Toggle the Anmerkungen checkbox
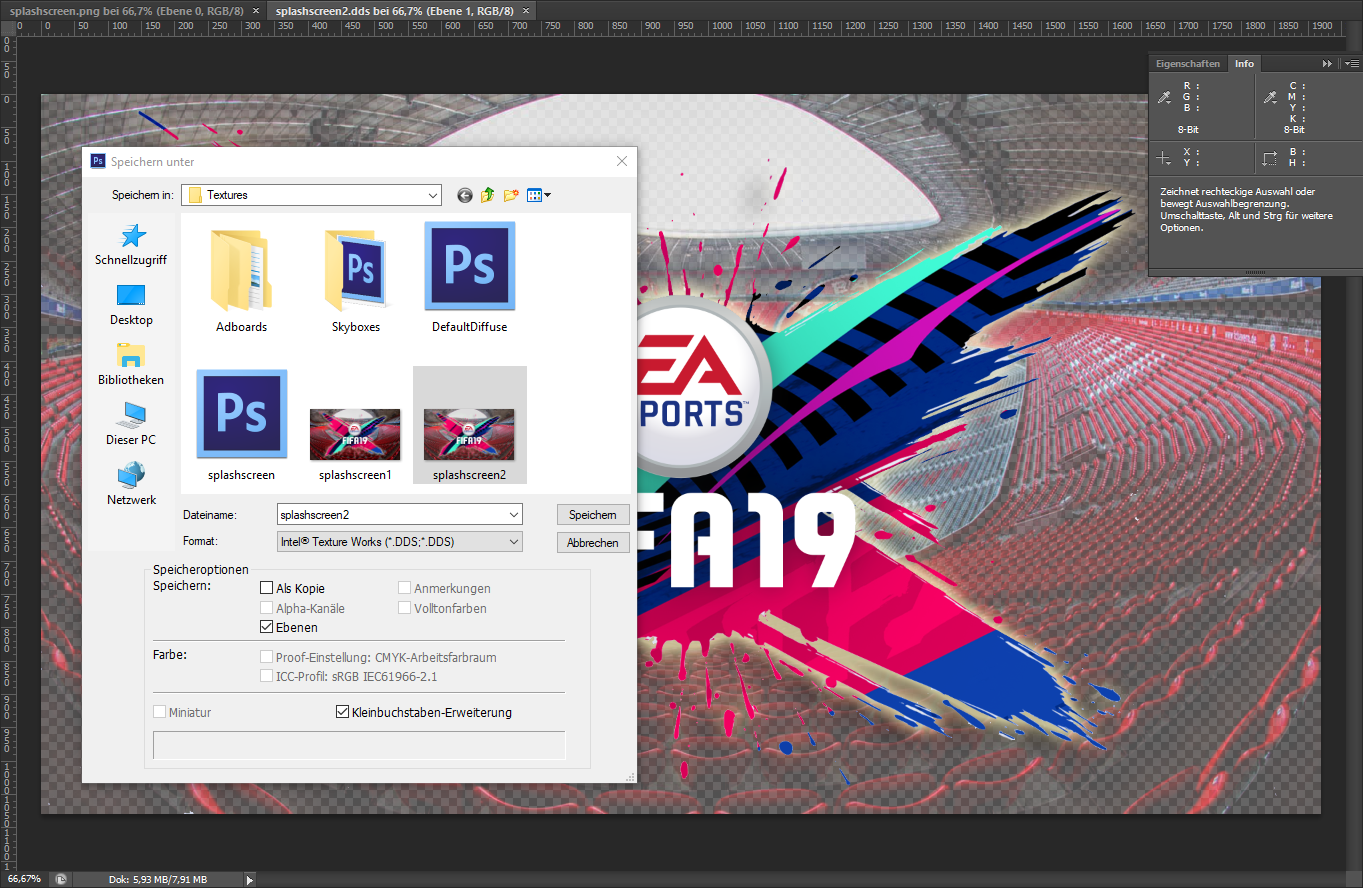1363x888 pixels. [405, 588]
